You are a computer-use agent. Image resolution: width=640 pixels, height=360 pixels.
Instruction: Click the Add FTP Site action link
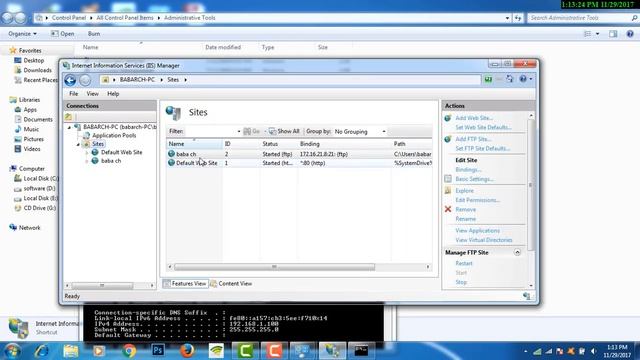click(473, 139)
